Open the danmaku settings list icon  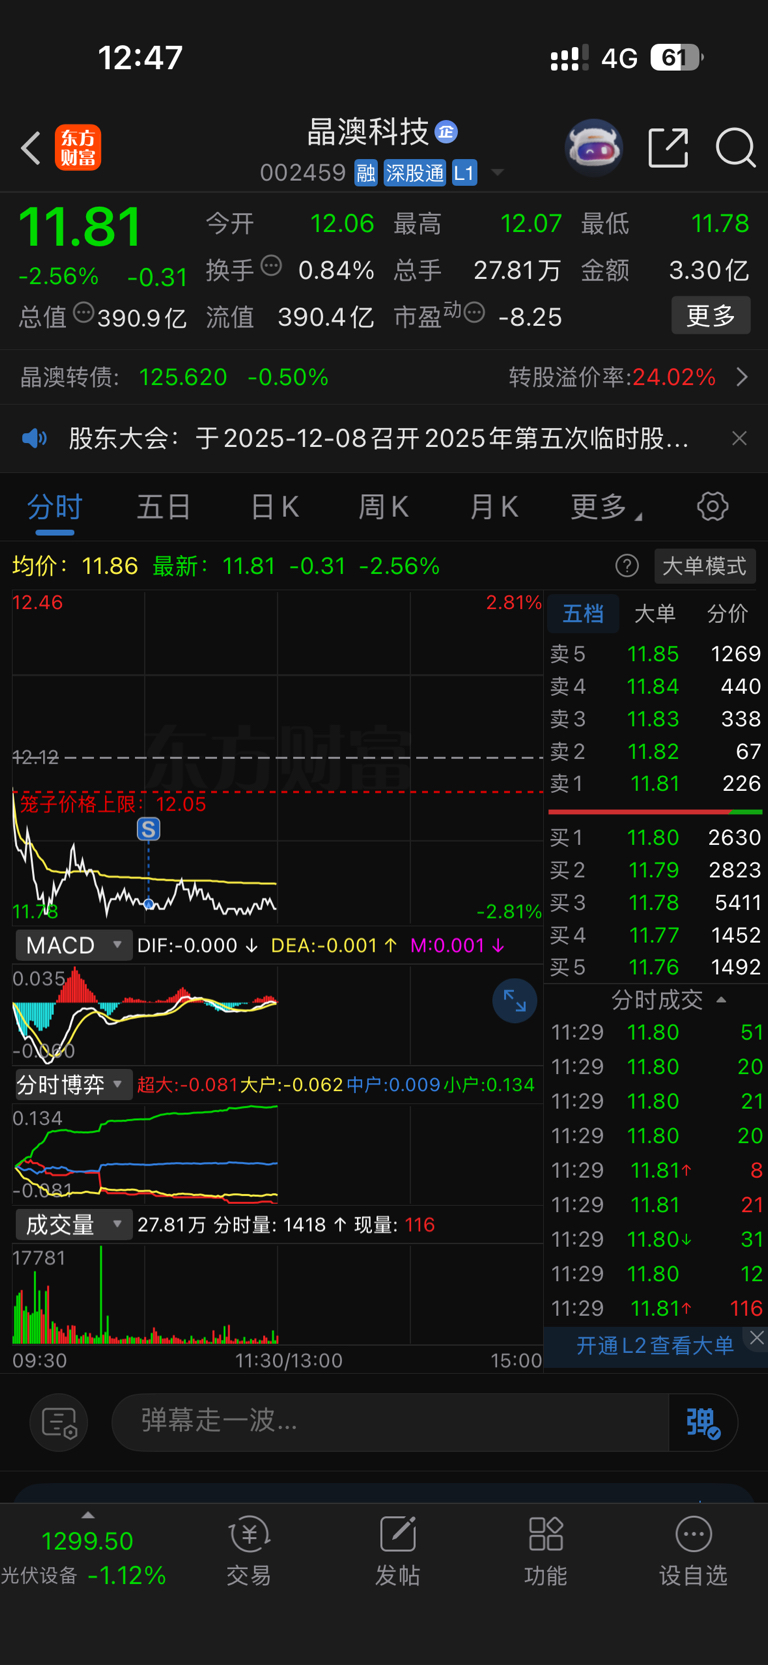59,1422
